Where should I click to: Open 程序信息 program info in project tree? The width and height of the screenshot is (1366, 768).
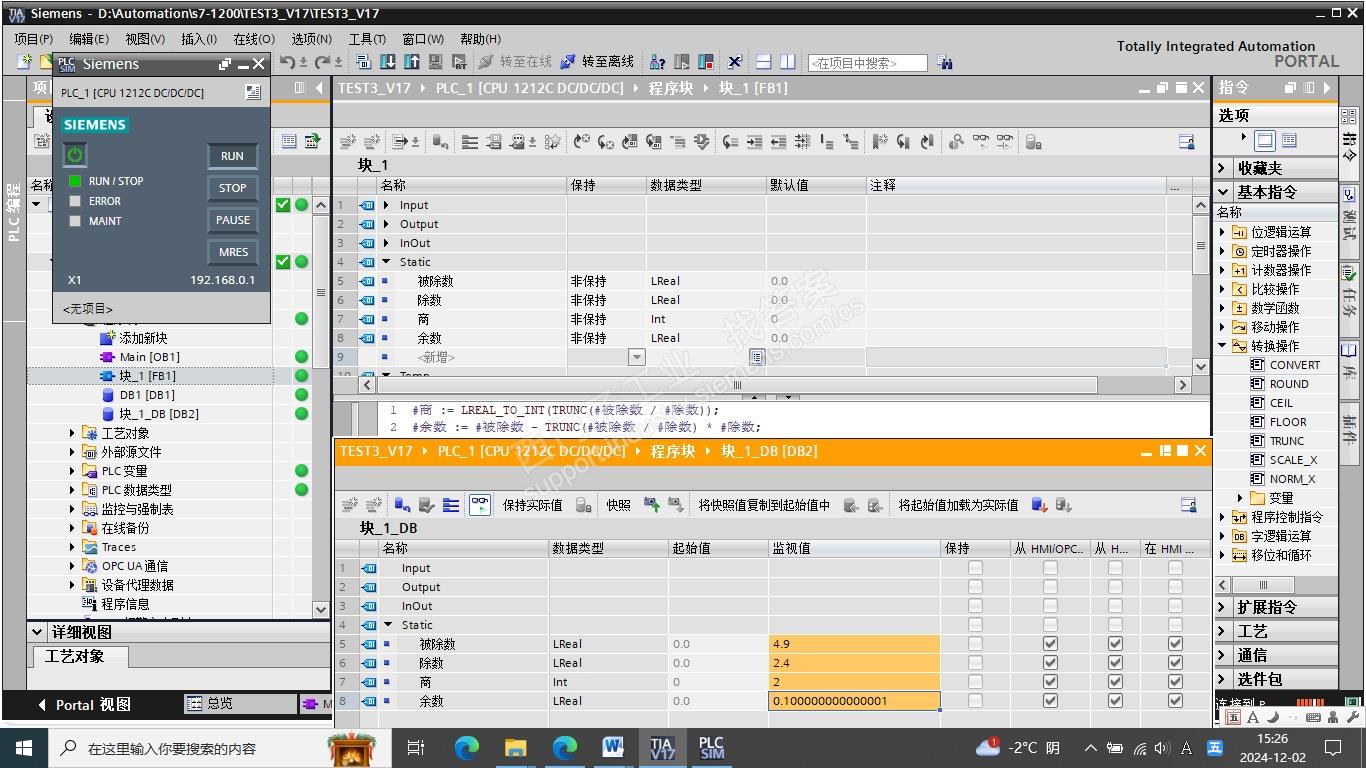click(125, 604)
